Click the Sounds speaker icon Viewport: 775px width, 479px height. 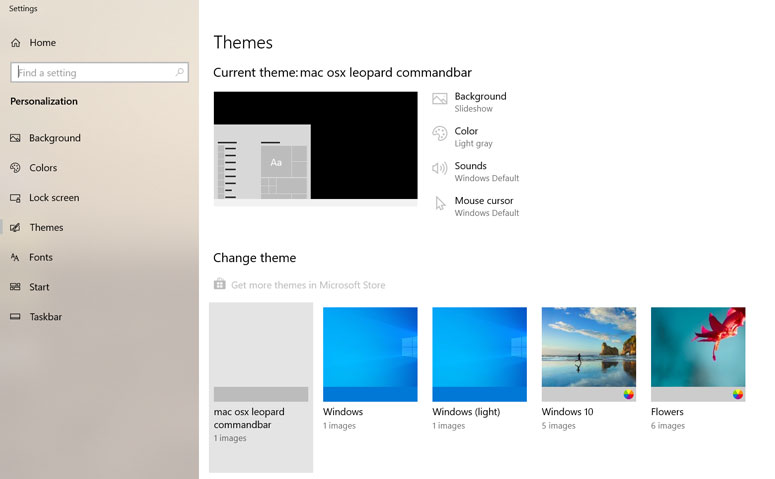(439, 168)
